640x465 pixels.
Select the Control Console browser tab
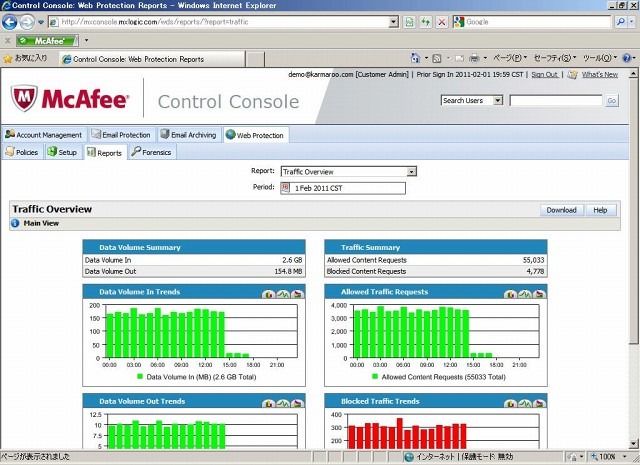tap(152, 59)
